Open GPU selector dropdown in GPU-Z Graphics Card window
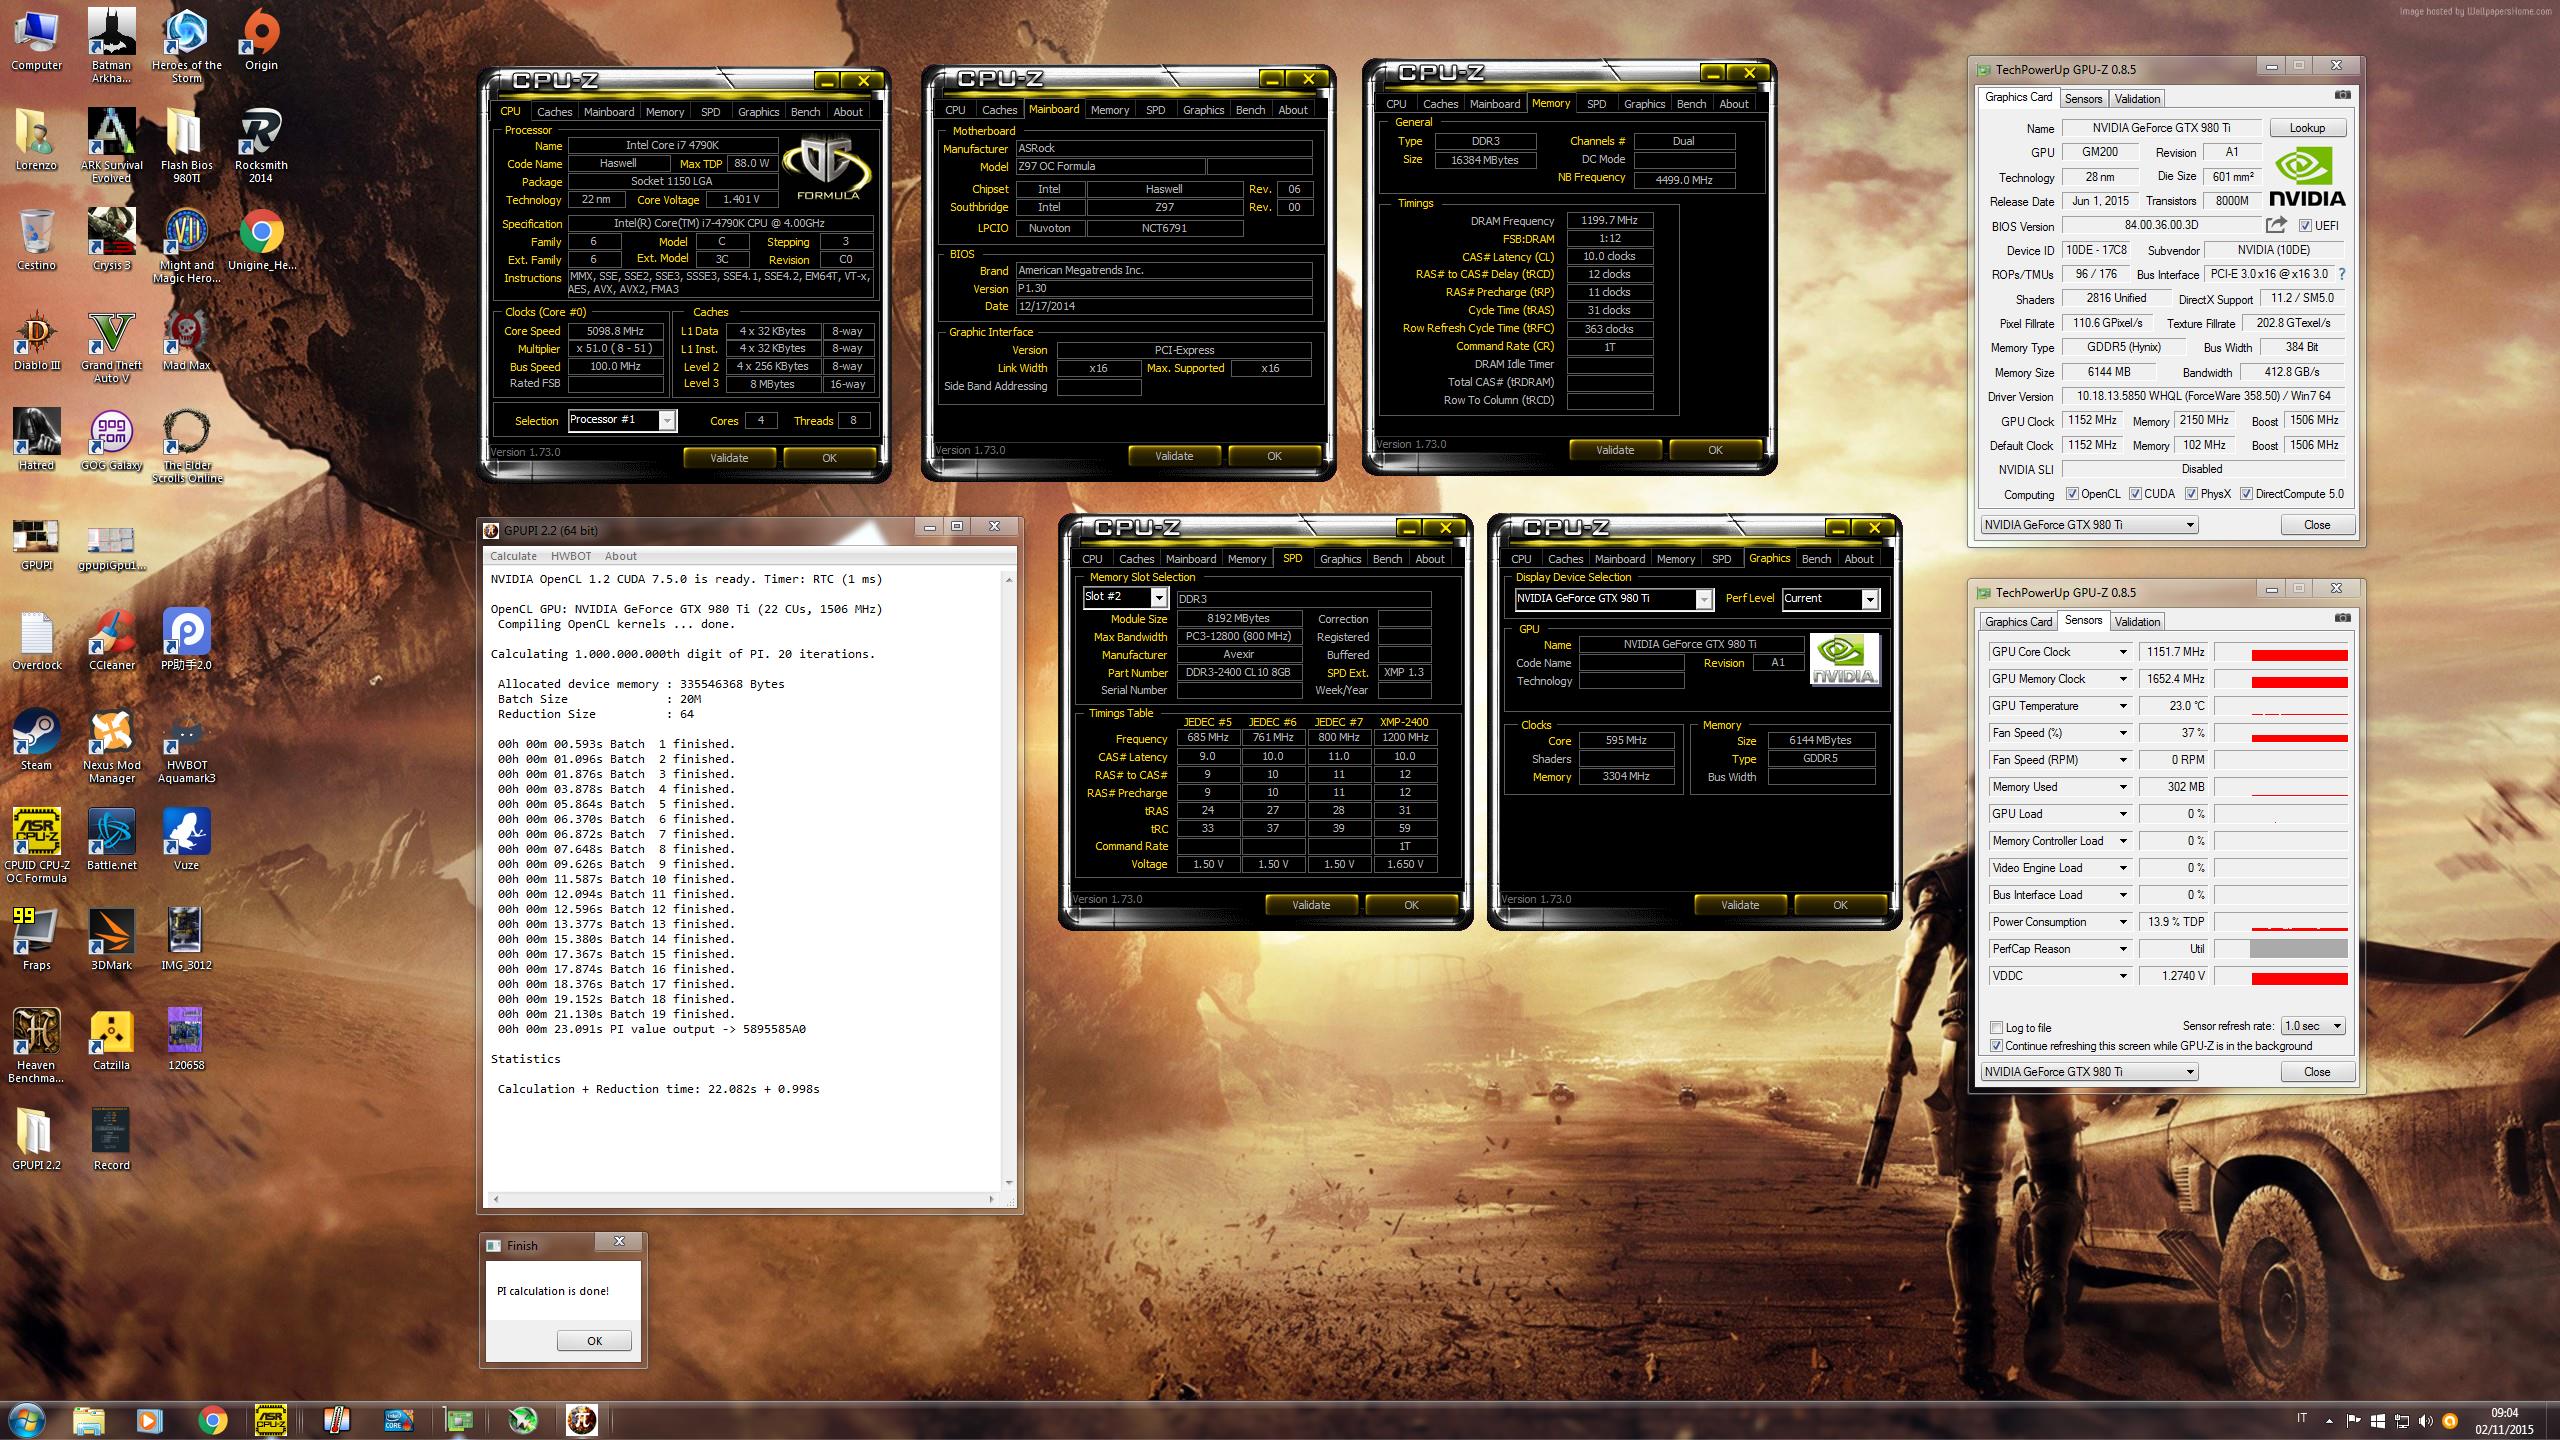This screenshot has width=2560, height=1440. coord(2089,525)
